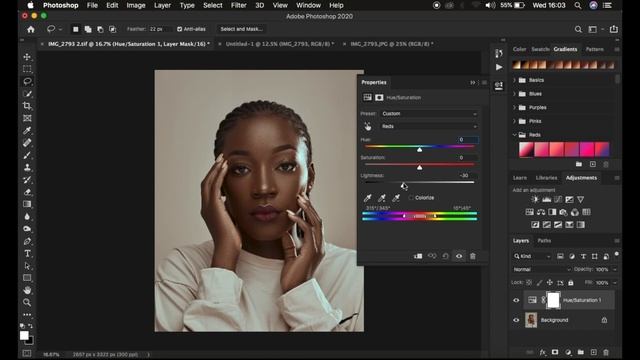
Task: Toggle layer filter on/off switch
Action: pos(617,254)
